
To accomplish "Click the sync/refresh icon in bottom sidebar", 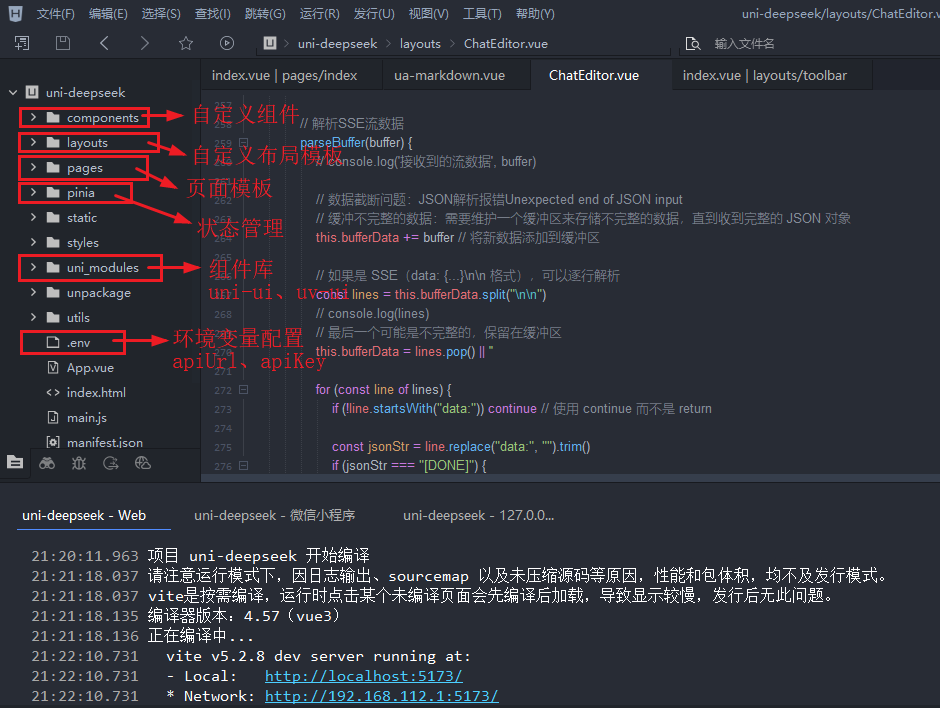I will pyautogui.click(x=110, y=463).
